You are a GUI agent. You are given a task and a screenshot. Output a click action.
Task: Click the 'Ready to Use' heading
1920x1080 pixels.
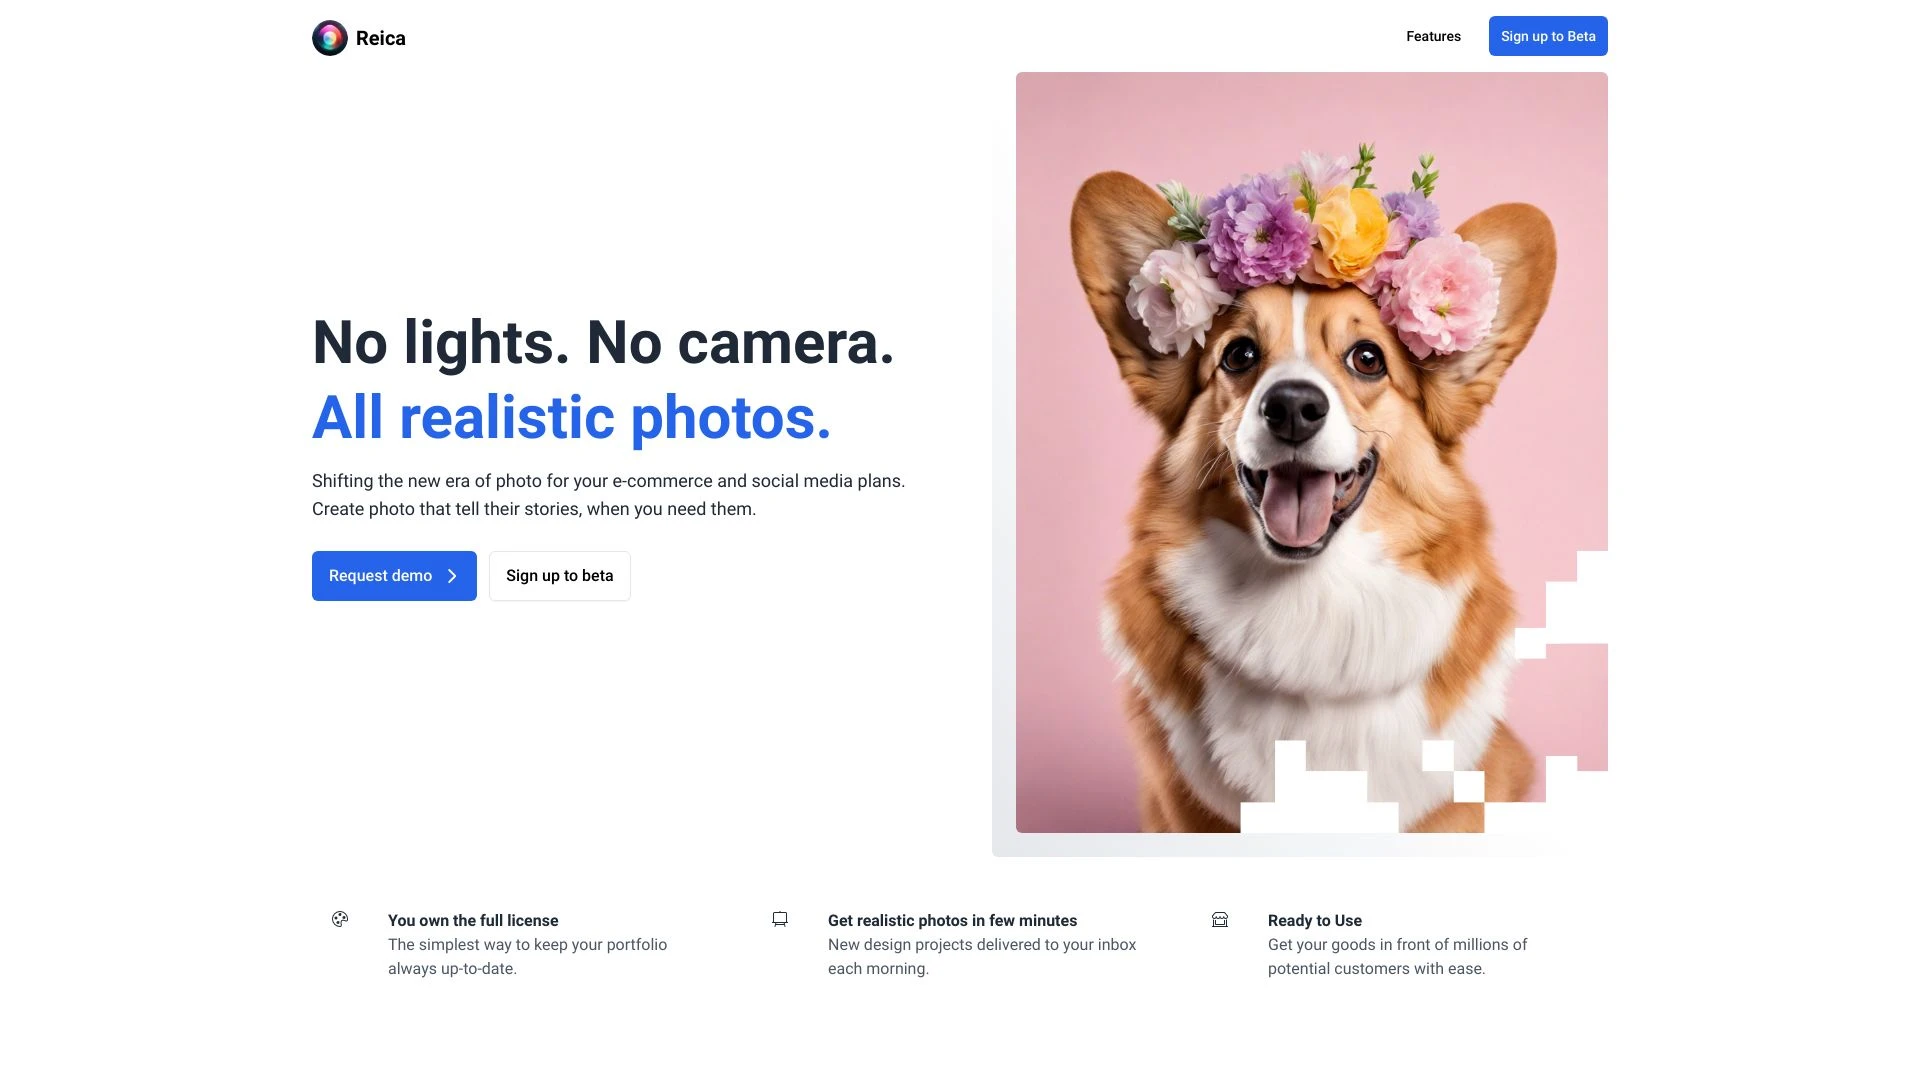pyautogui.click(x=1314, y=920)
